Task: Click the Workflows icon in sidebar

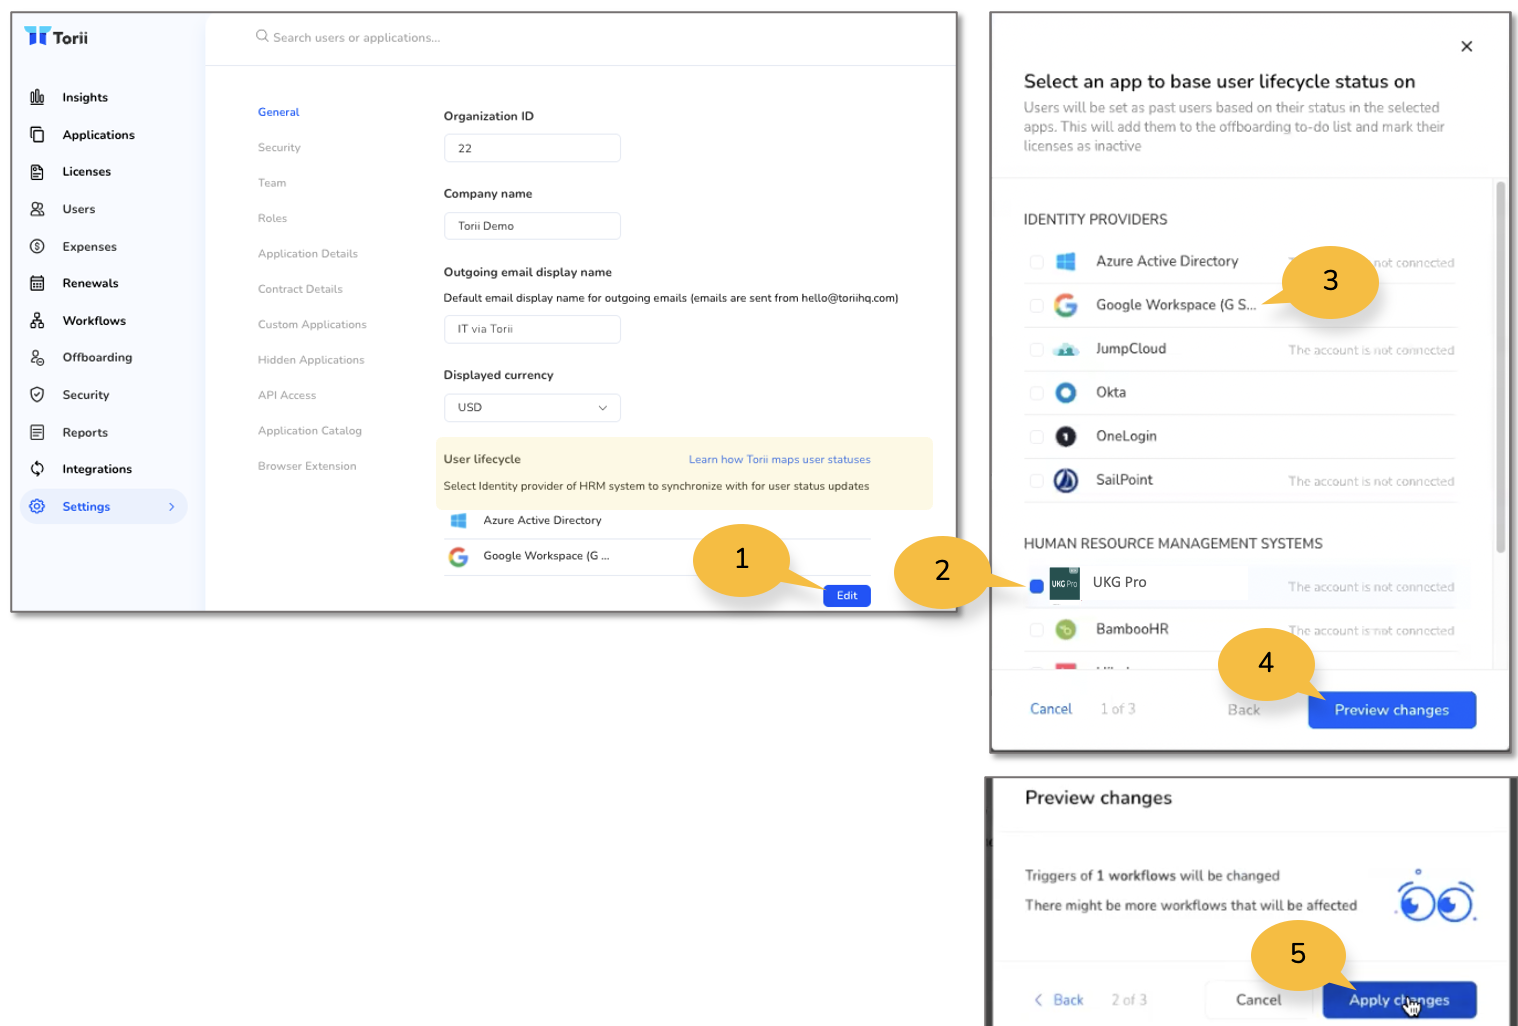Action: pyautogui.click(x=37, y=320)
